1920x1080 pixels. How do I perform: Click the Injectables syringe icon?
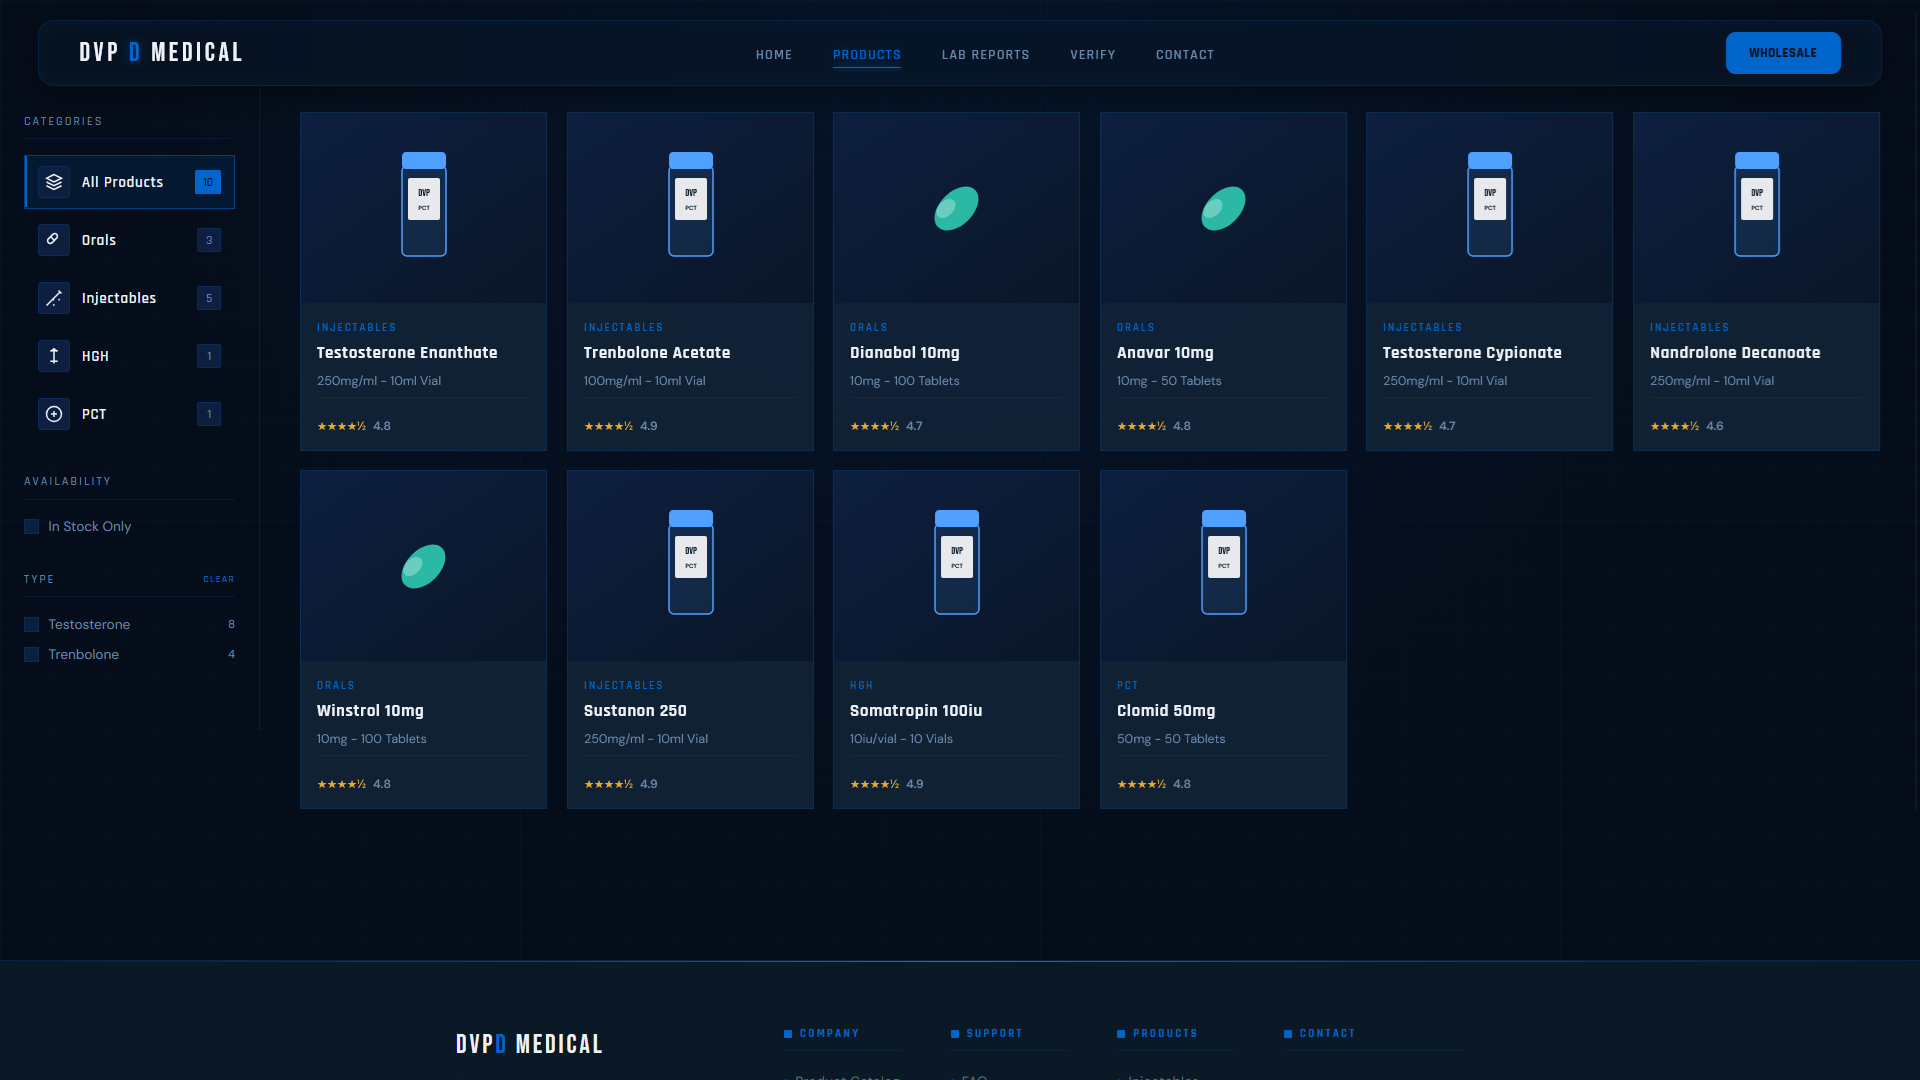pyautogui.click(x=54, y=298)
